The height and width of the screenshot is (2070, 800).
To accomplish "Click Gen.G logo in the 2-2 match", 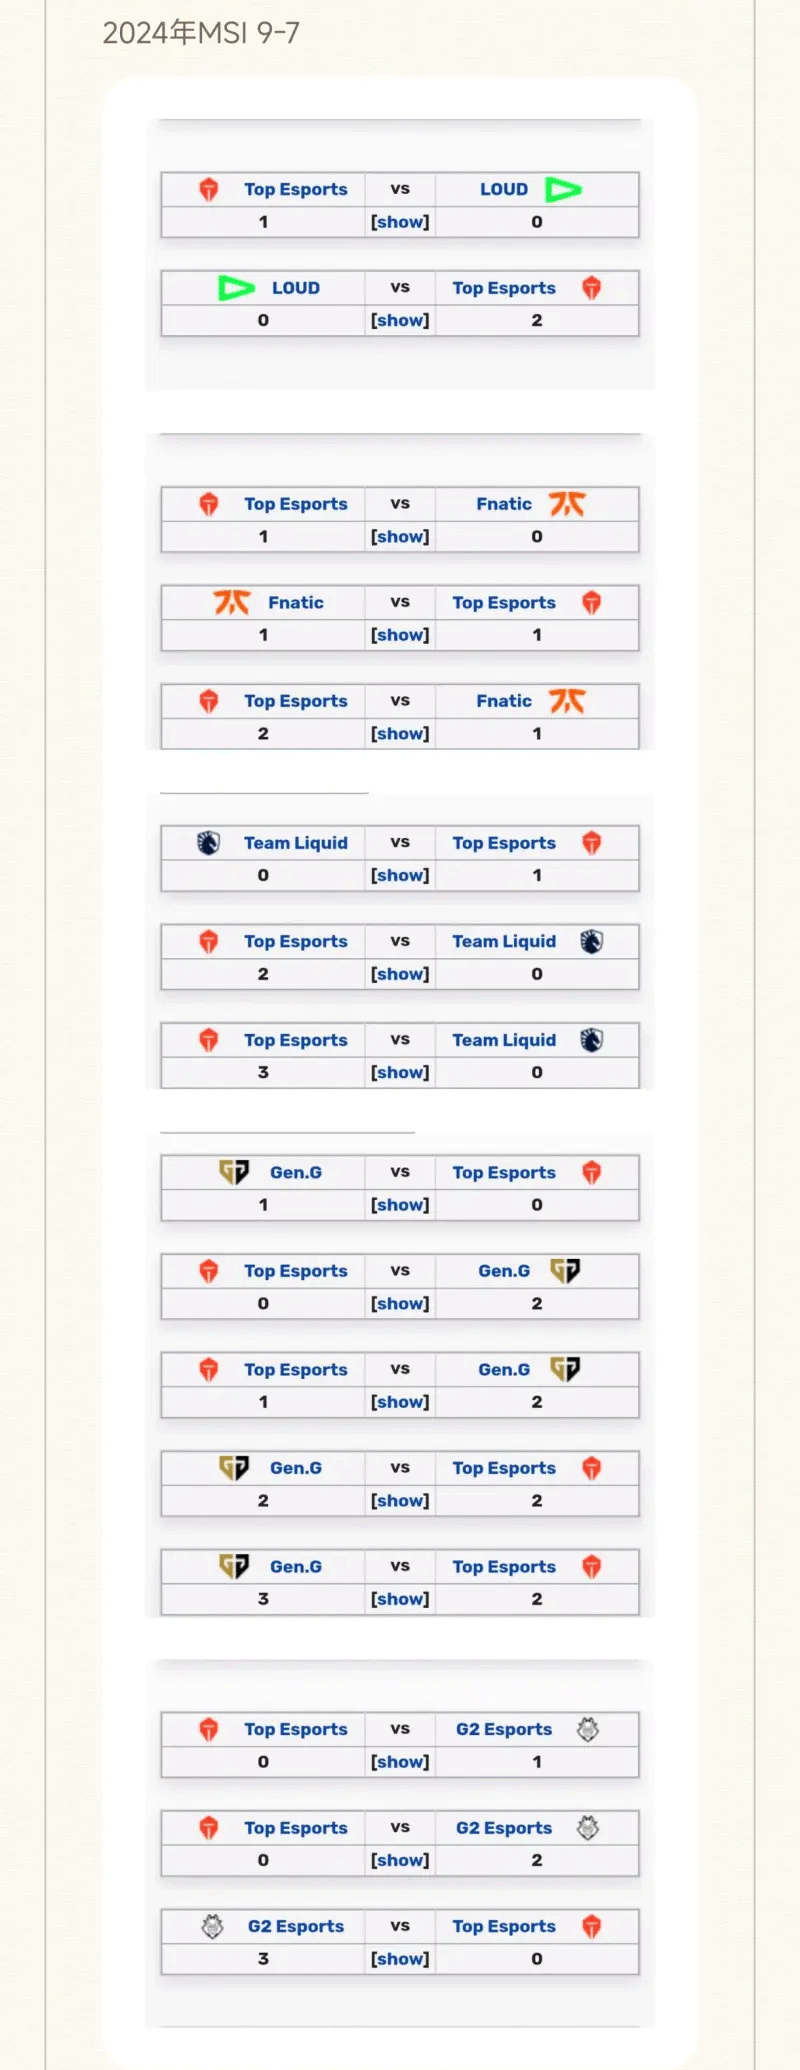I will 234,1468.
